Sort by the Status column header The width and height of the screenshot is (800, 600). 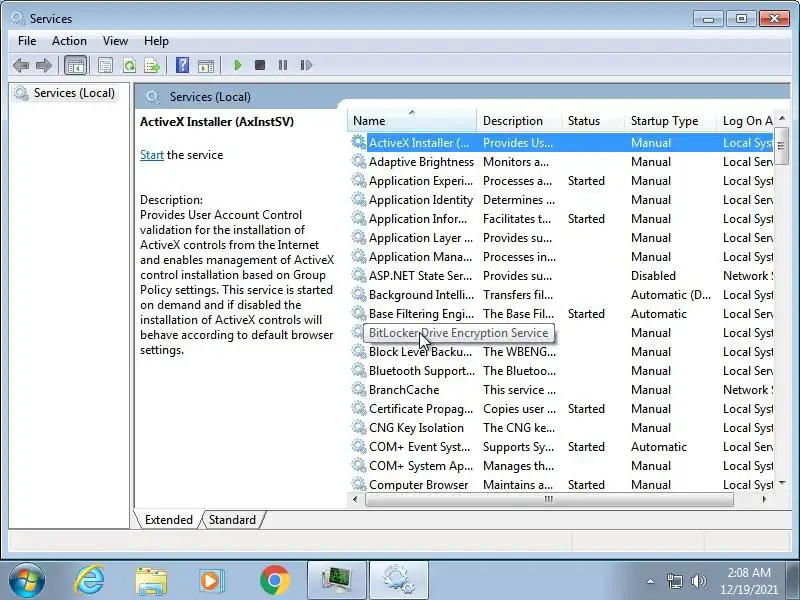coord(593,121)
